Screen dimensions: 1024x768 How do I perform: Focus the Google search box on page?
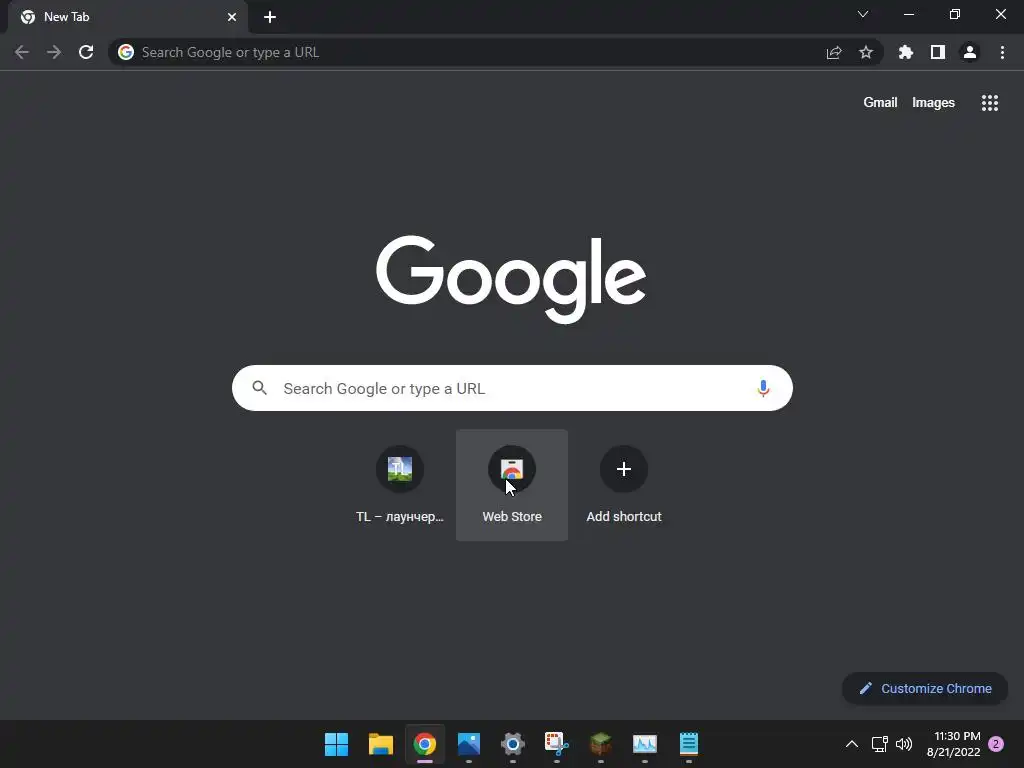(x=512, y=388)
